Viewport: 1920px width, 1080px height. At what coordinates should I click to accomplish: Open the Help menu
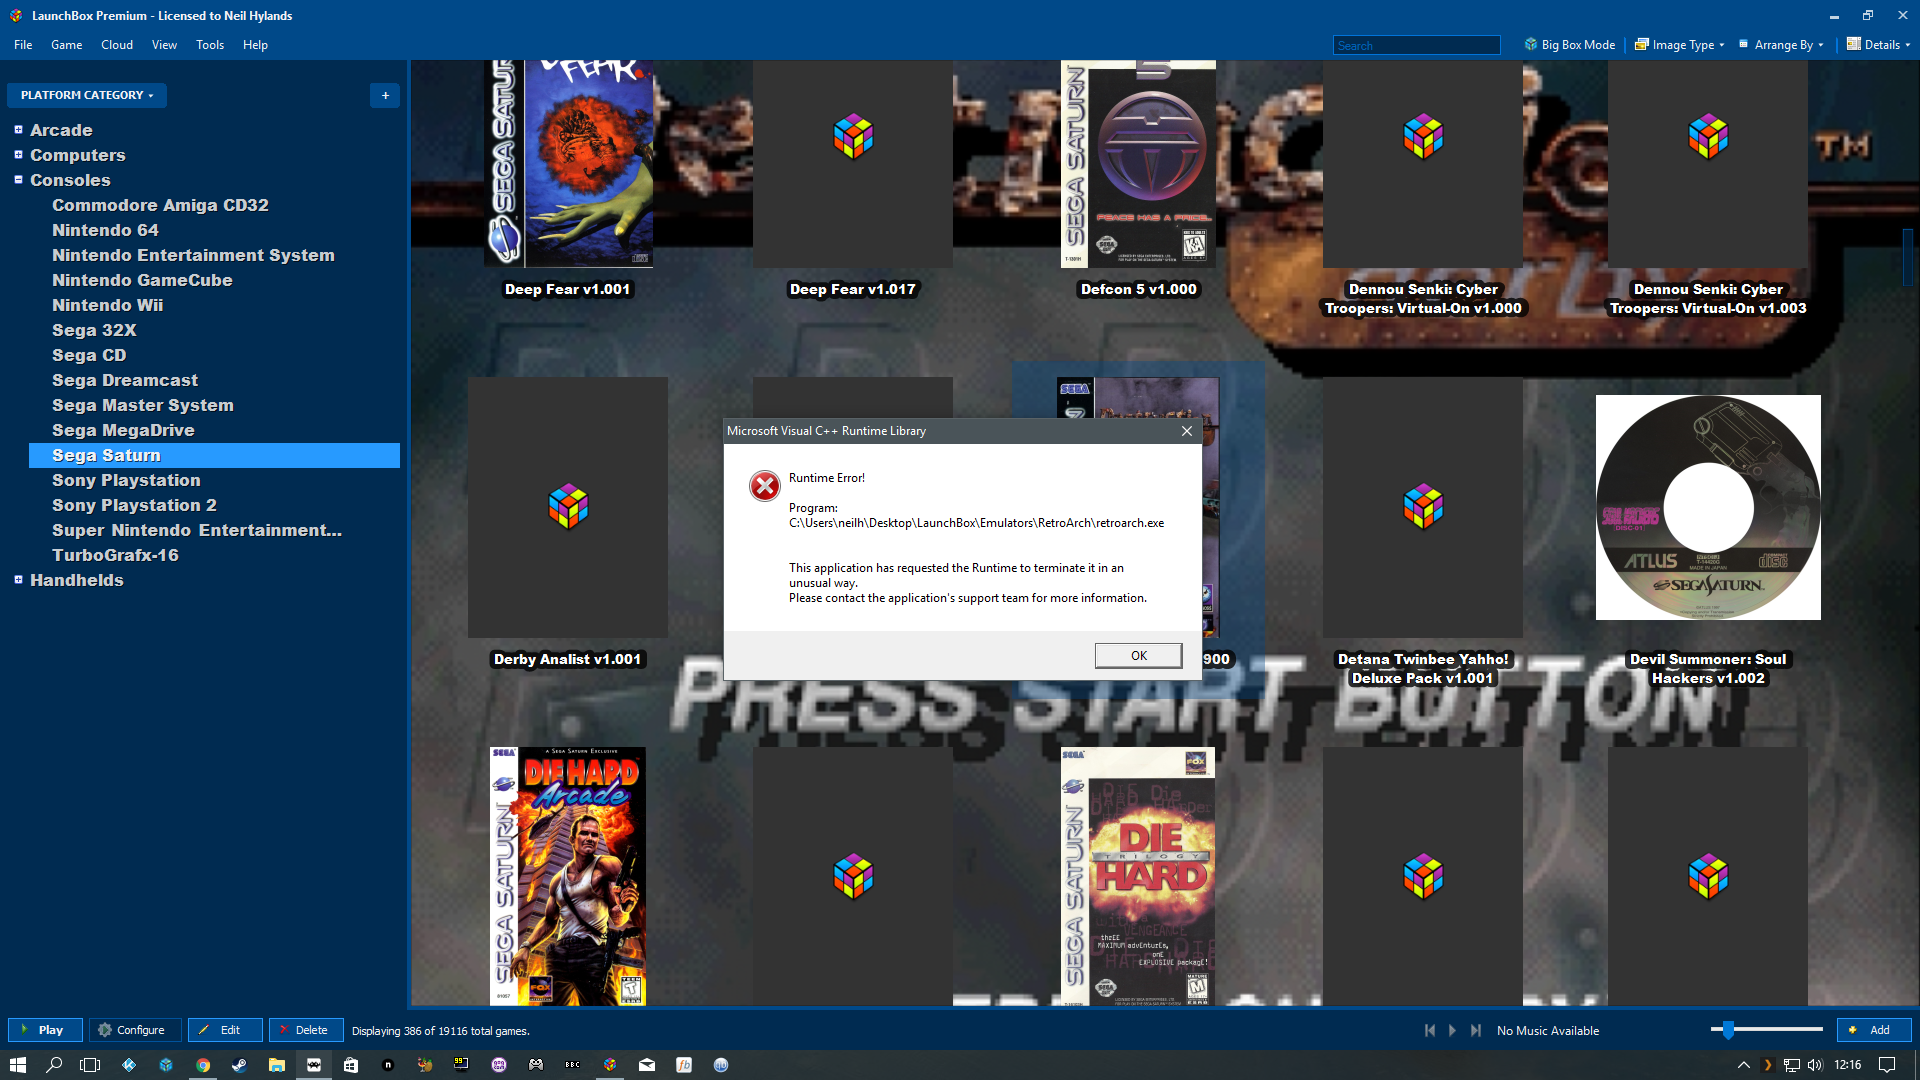click(x=255, y=45)
